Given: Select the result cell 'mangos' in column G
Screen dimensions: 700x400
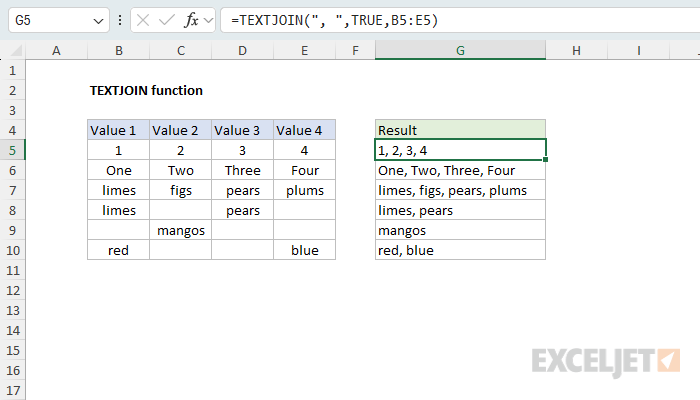Looking at the screenshot, I should [460, 230].
